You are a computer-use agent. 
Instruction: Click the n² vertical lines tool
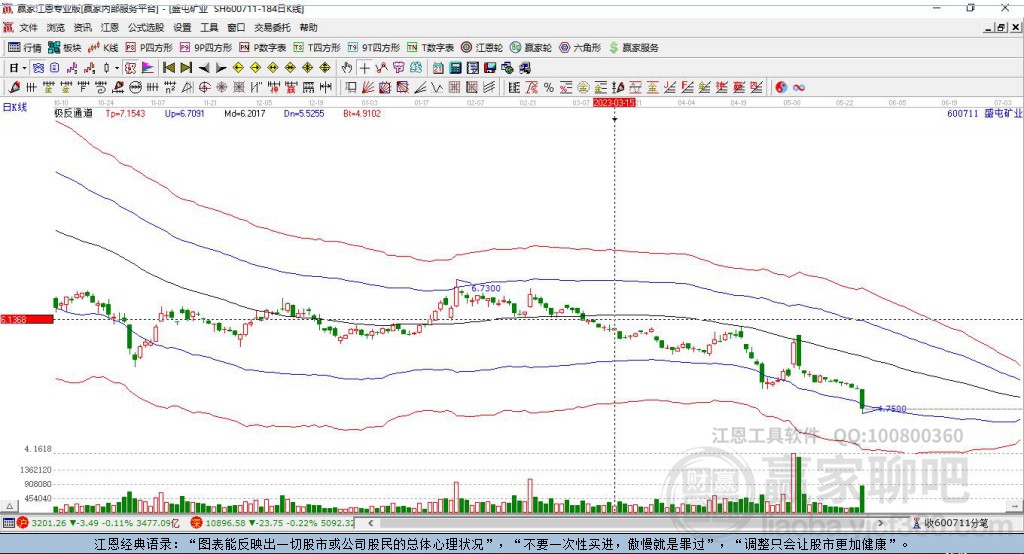pyautogui.click(x=170, y=88)
